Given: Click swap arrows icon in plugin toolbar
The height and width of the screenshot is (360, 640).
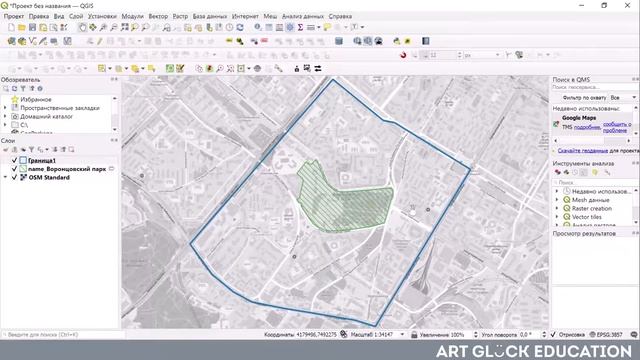Looking at the screenshot, I should [x=318, y=69].
